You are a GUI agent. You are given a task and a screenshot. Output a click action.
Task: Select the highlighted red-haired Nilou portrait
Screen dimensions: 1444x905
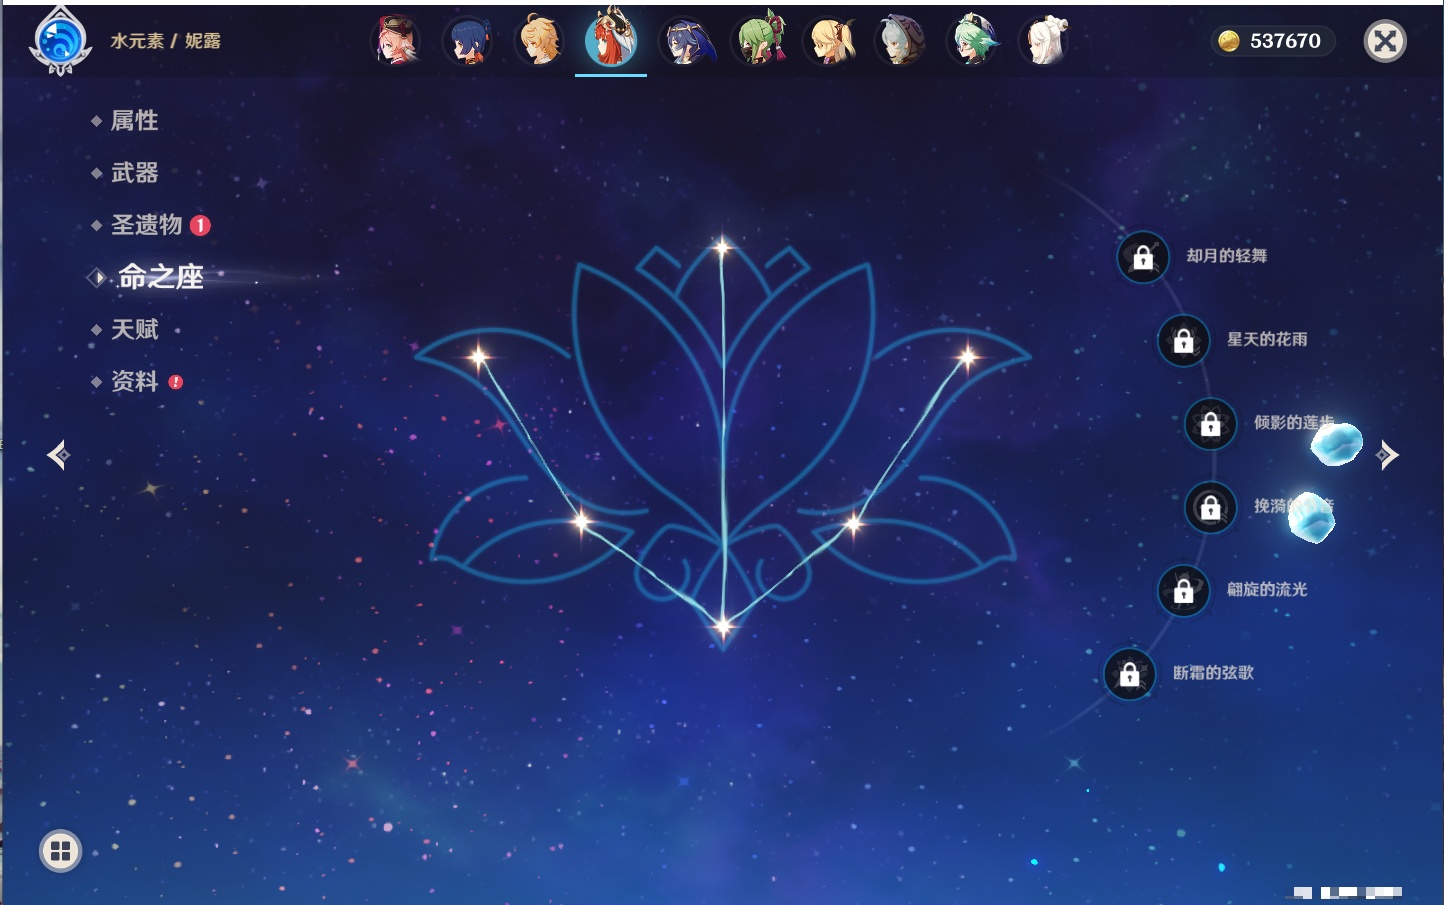click(611, 38)
